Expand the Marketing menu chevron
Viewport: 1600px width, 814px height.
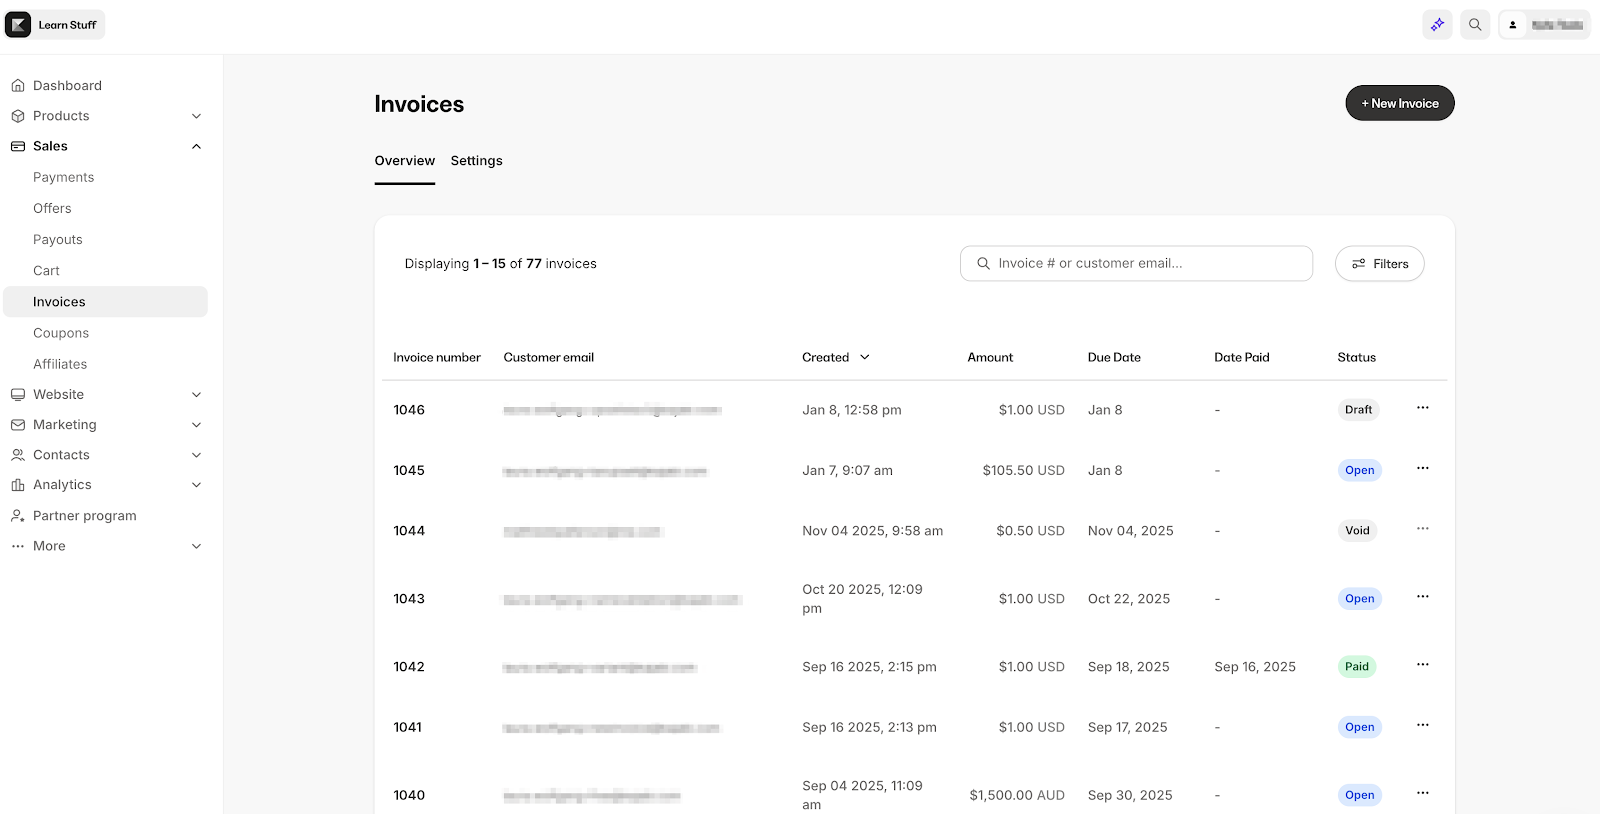pyautogui.click(x=196, y=424)
